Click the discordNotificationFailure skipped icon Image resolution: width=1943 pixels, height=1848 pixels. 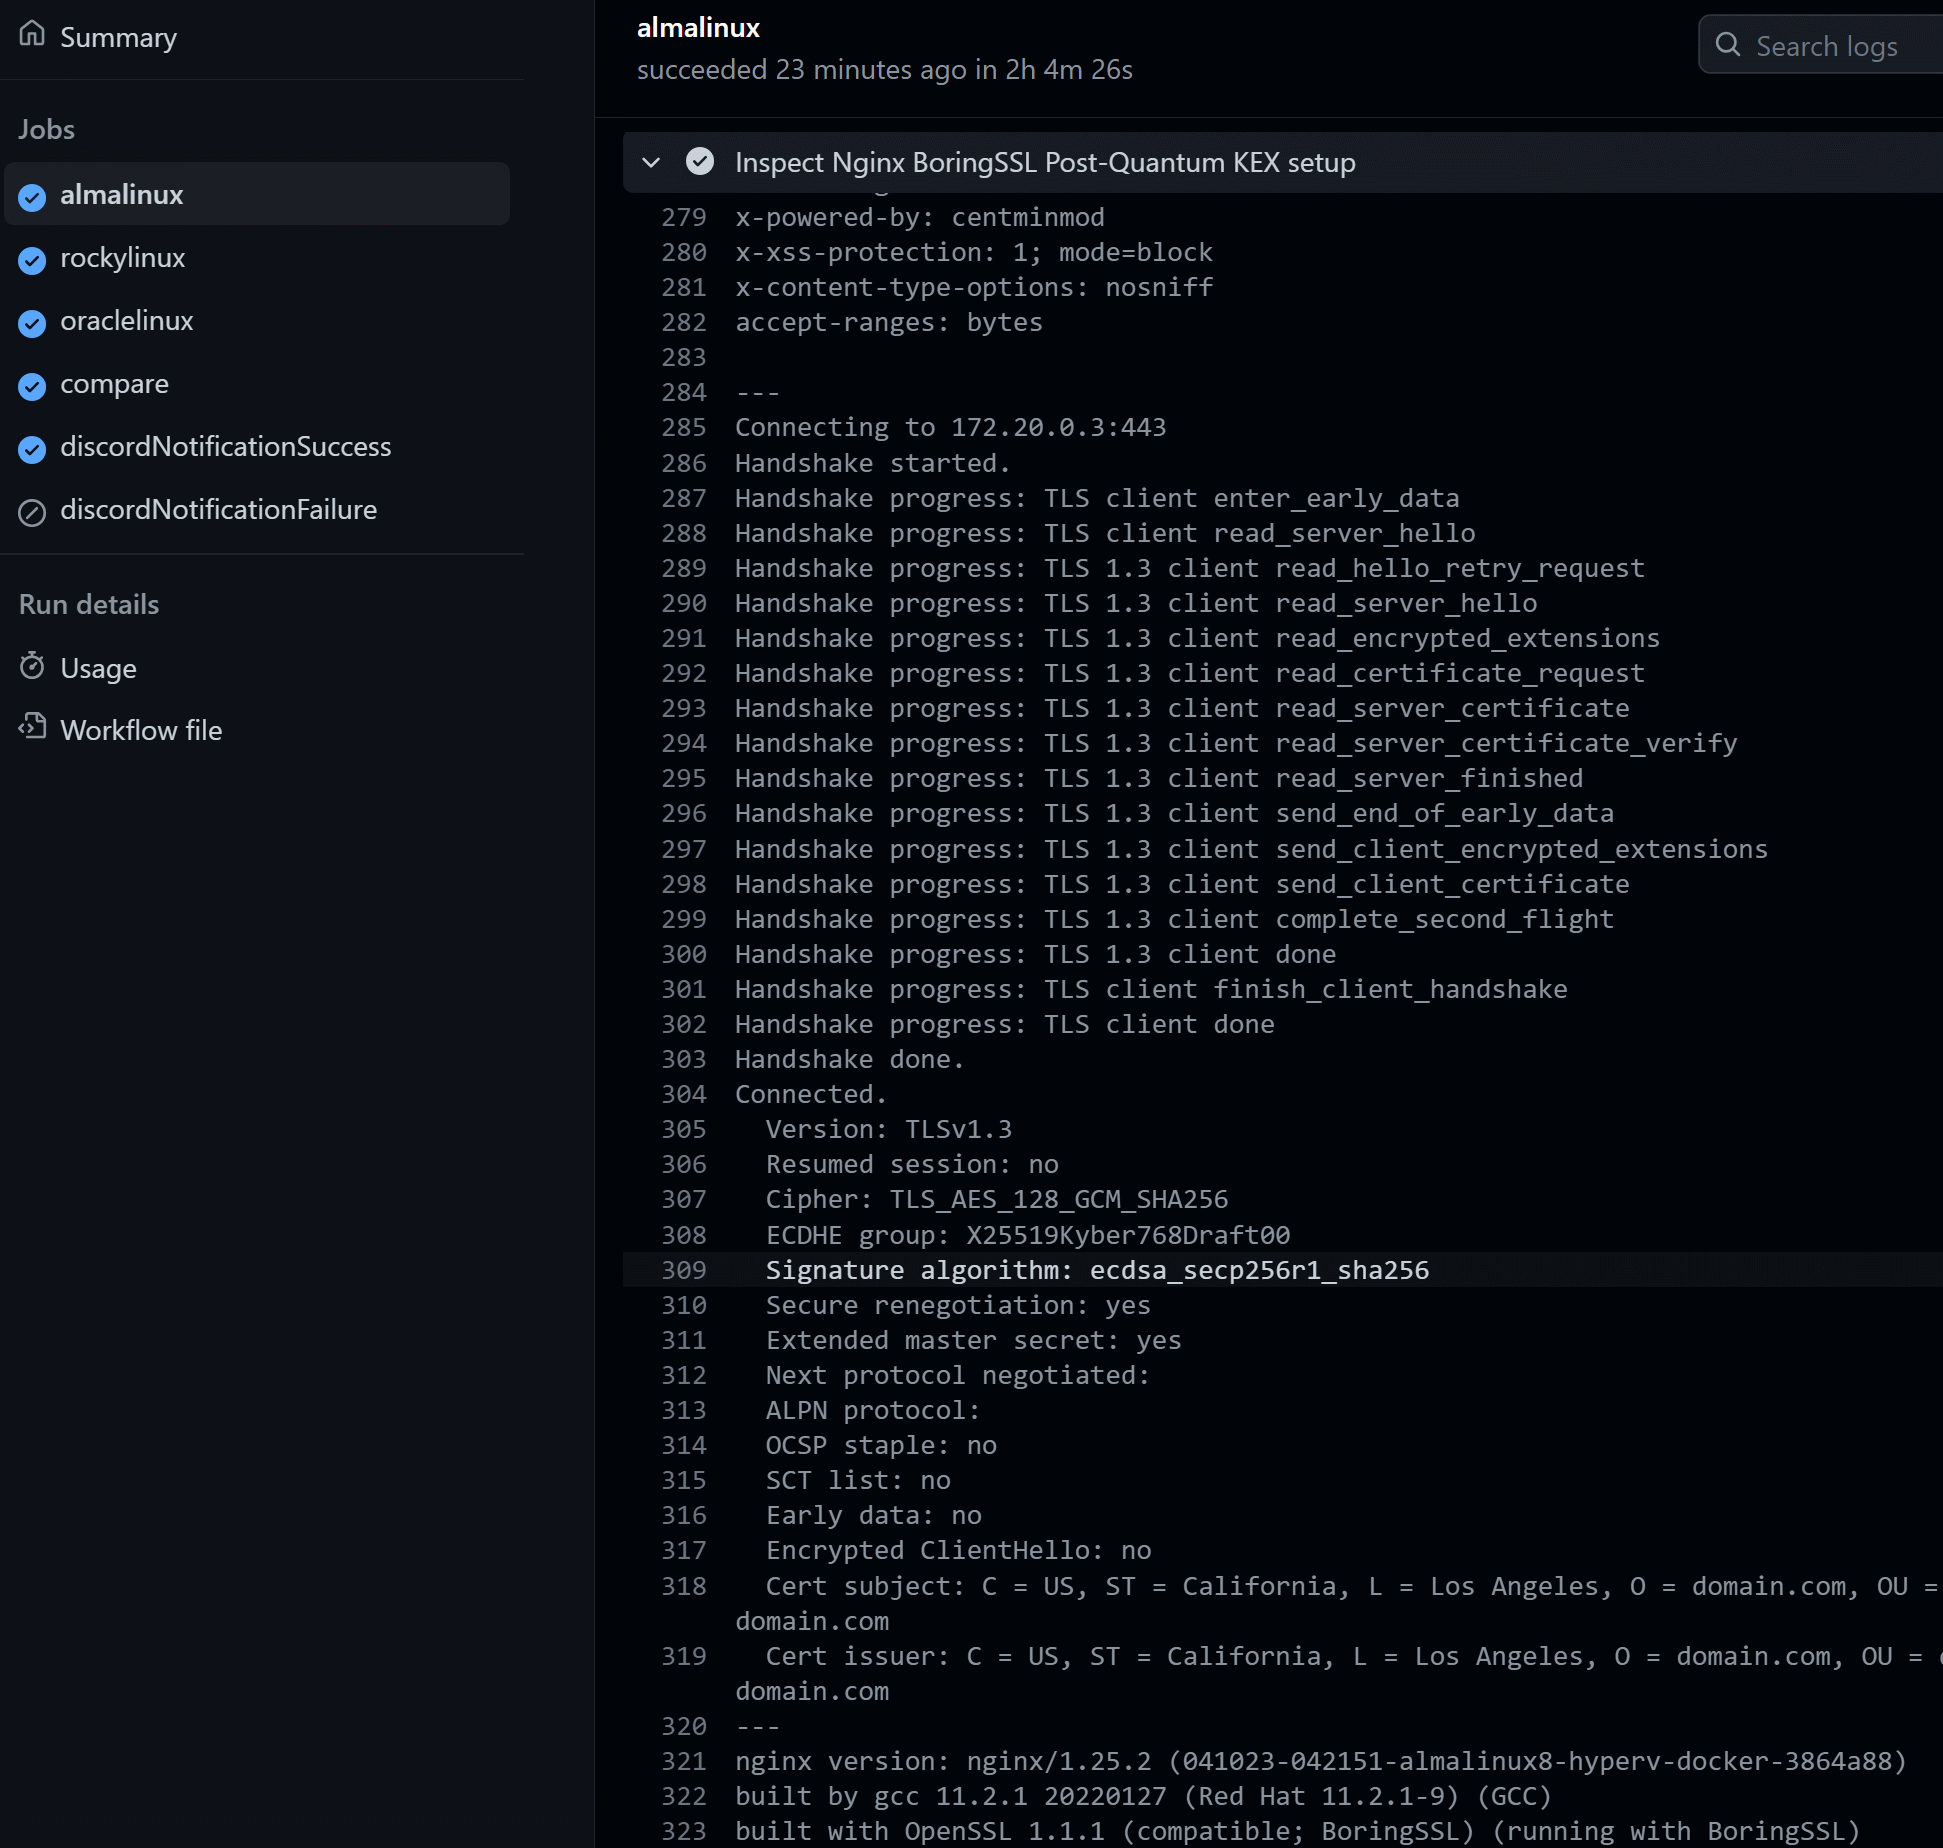click(32, 512)
